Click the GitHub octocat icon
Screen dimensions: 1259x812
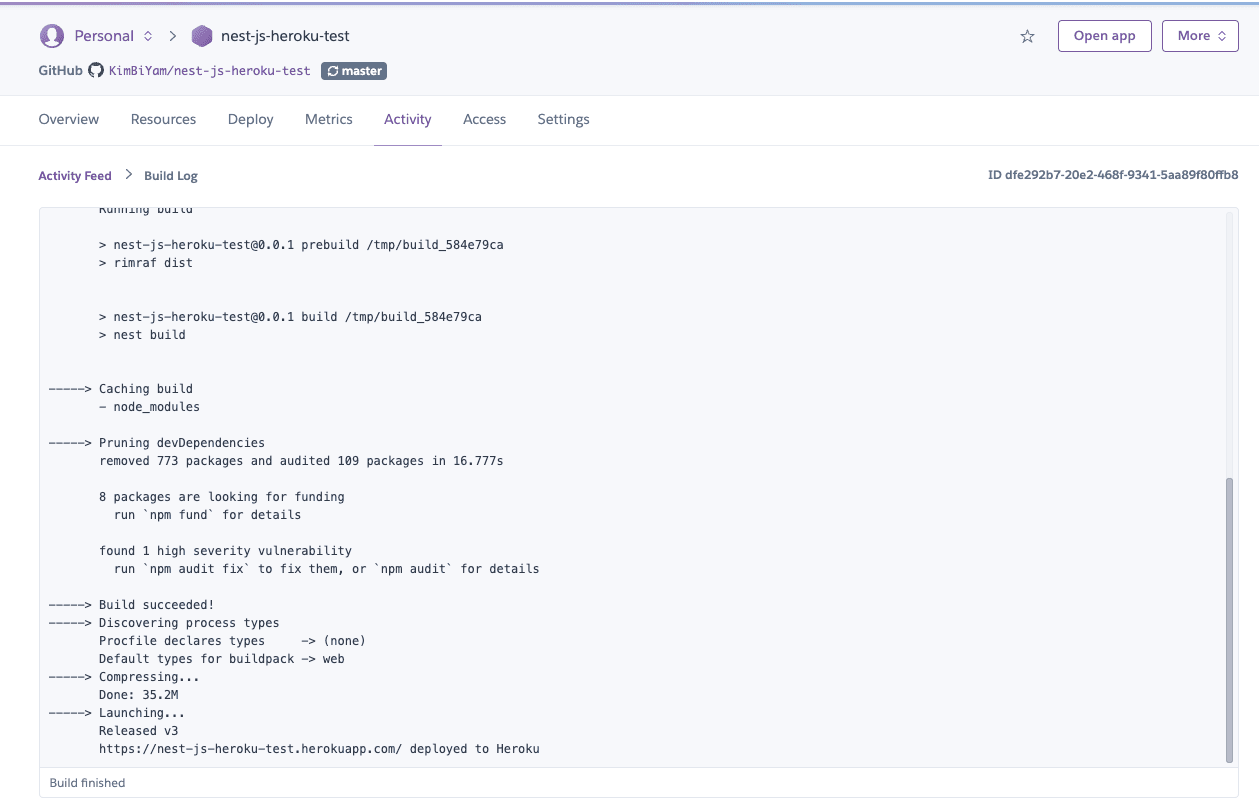point(96,71)
